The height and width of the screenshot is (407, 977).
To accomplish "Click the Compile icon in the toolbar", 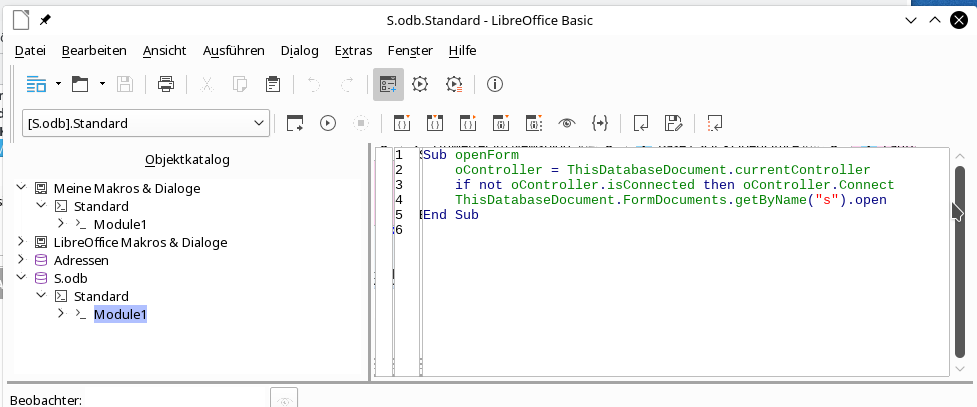I will coord(295,123).
